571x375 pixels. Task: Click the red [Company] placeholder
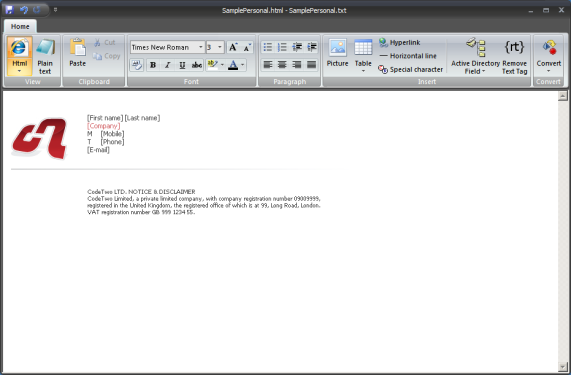click(x=103, y=126)
